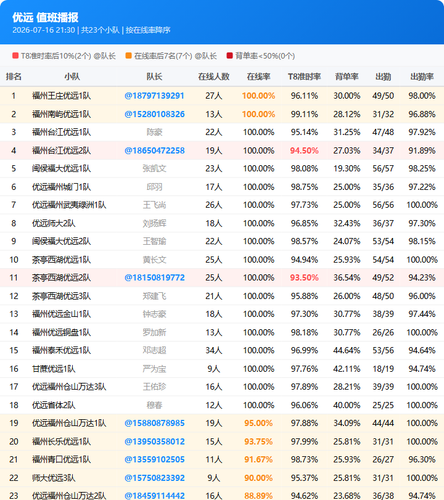Image resolution: width=444 pixels, height=500 pixels.
Task: Click 在线人数 cell 34人
Action: (214, 351)
